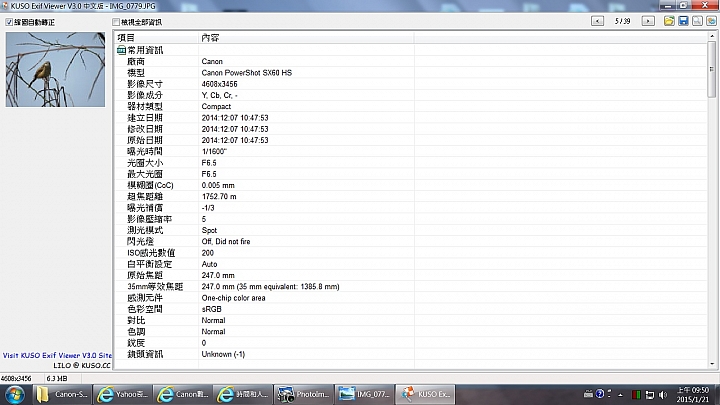Open folder icon in toolbar

tap(669, 21)
